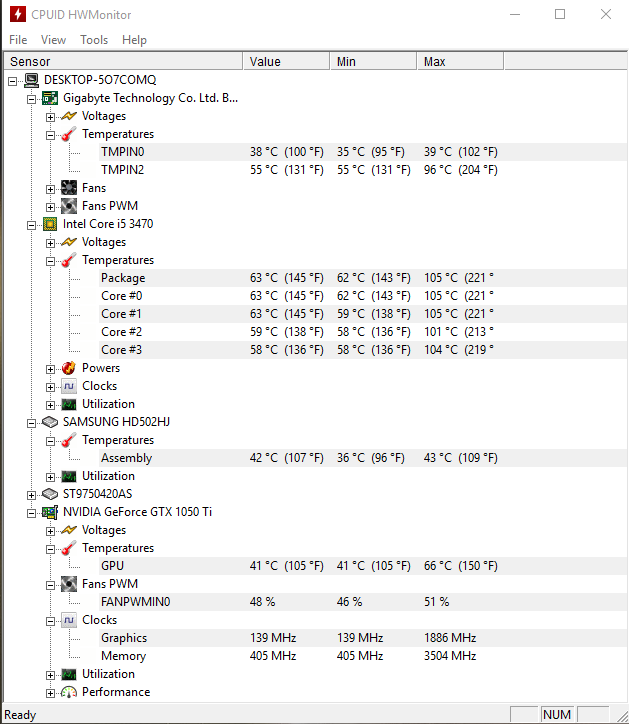Screen dimensions: 629x724
Task: Click the motherboard Fans icon
Action: (69, 188)
